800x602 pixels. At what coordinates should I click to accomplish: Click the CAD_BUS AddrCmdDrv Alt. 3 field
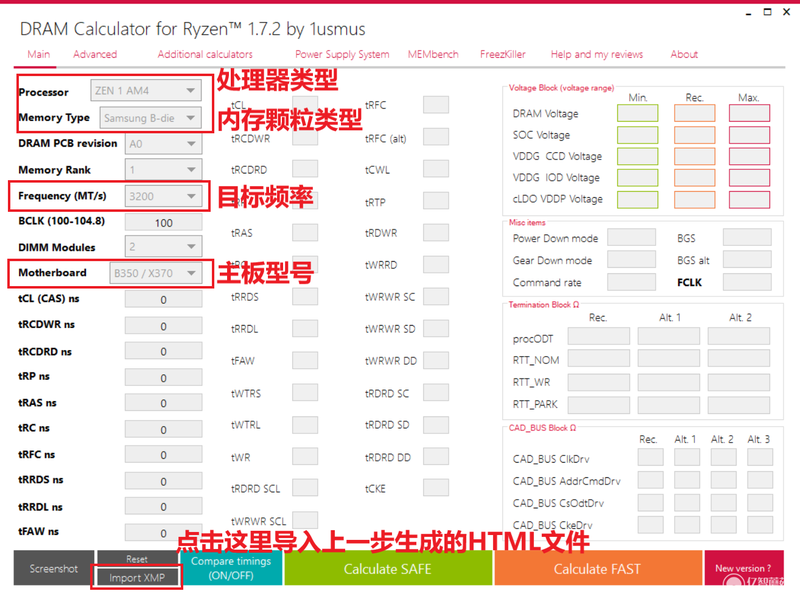tap(760, 480)
